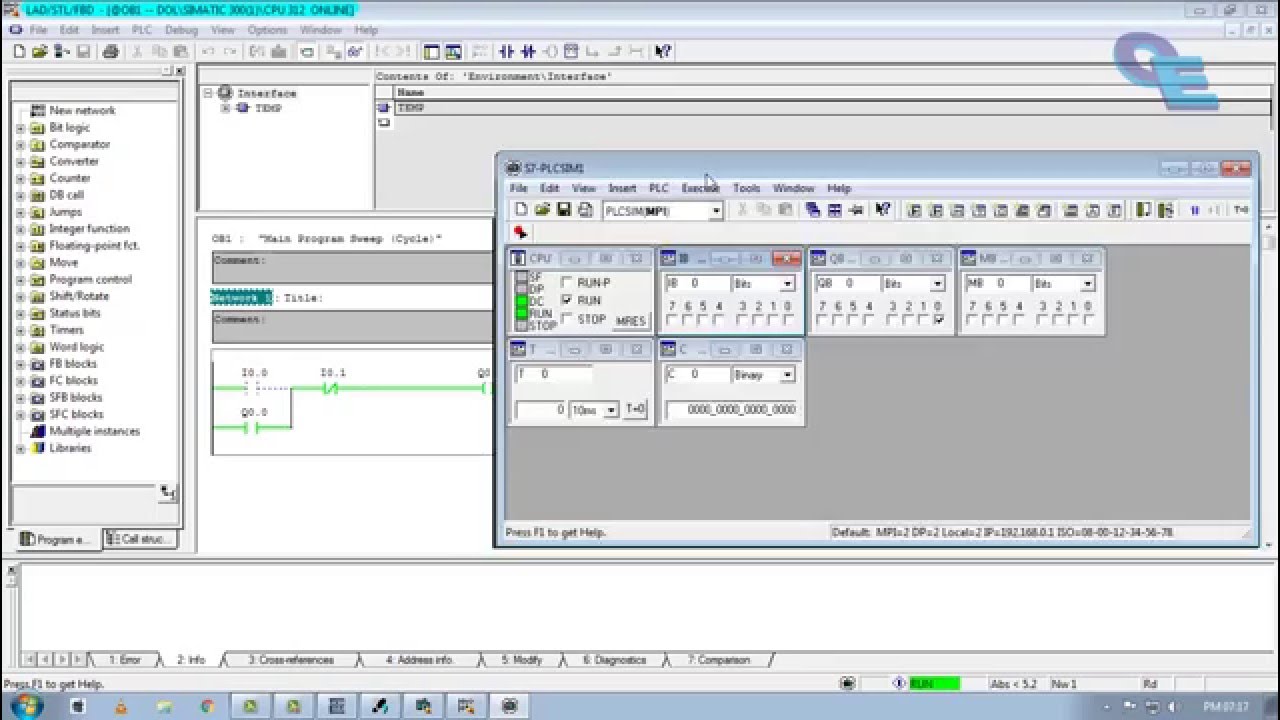Toggle bit 0 checkbox in the IB window
This screenshot has width=1280, height=720.
pyautogui.click(x=788, y=320)
